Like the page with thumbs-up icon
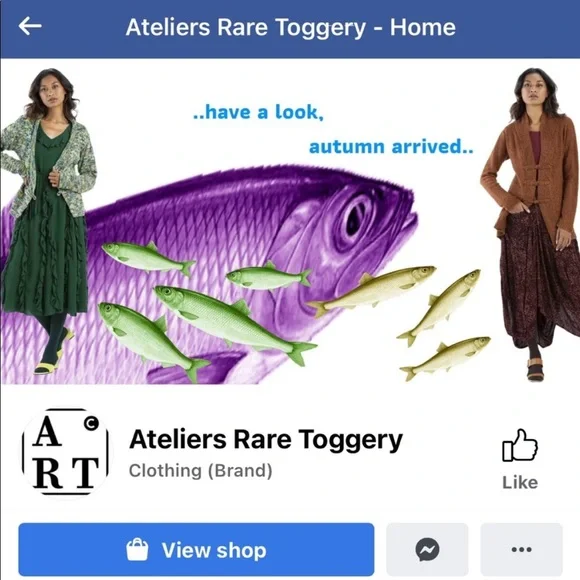This screenshot has height=580, width=580. 520,445
